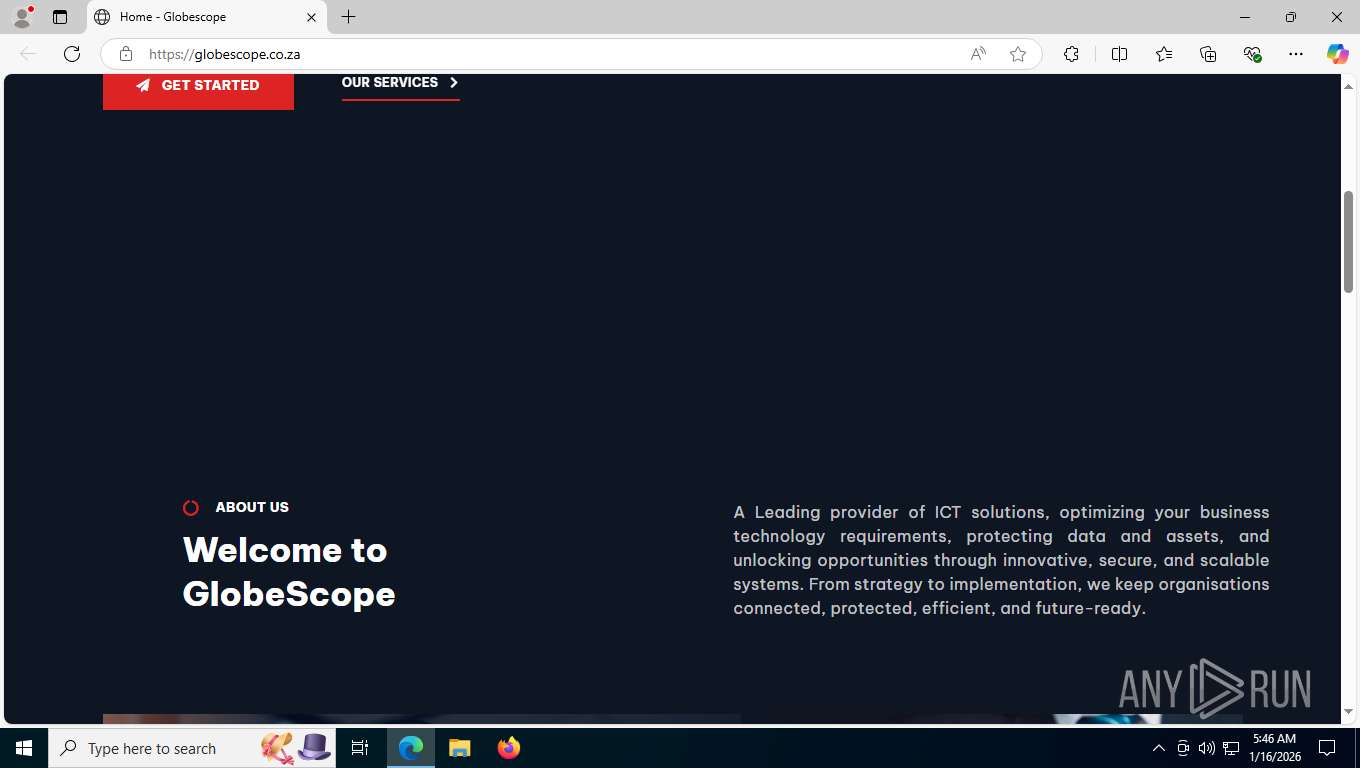Close the Home - Globescope tab
The image size is (1360, 768).
click(x=311, y=17)
